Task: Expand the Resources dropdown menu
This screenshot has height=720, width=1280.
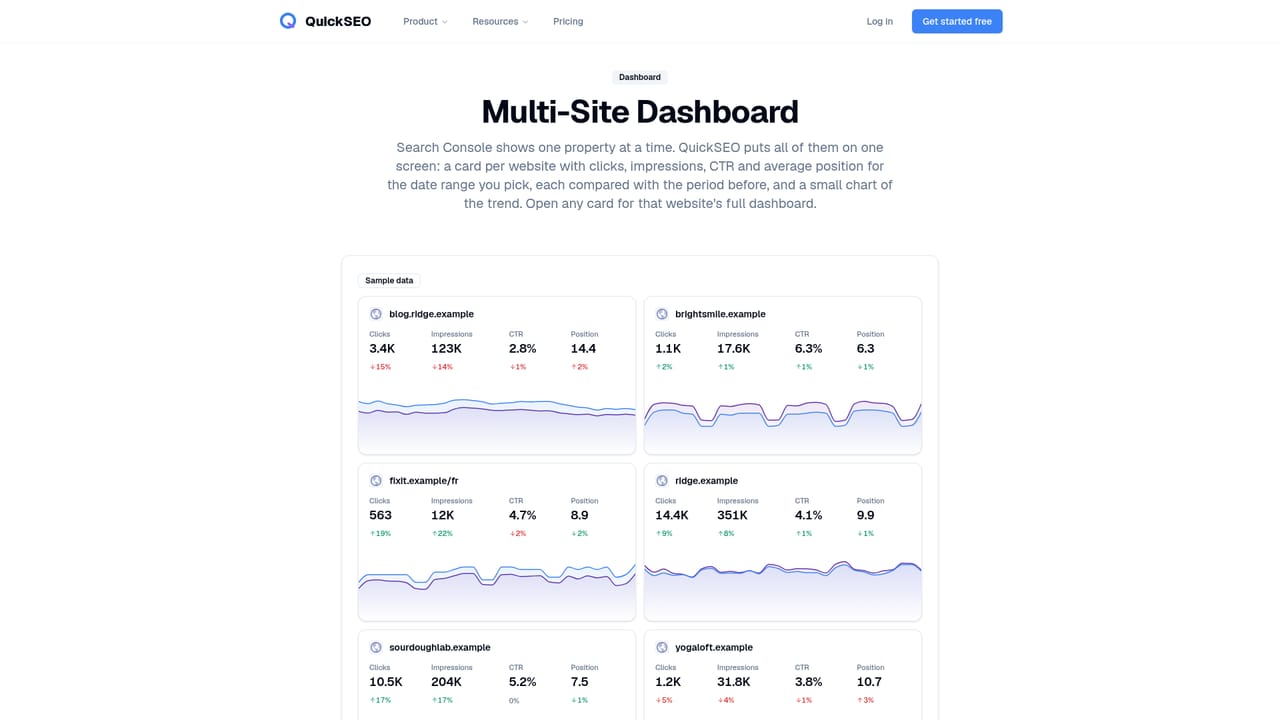Action: (x=500, y=21)
